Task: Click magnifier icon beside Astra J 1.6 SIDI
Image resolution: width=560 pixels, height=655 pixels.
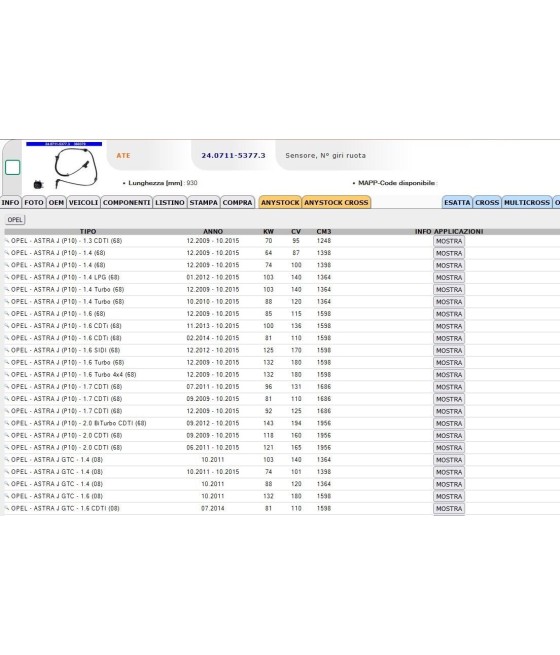Action: pos(7,350)
